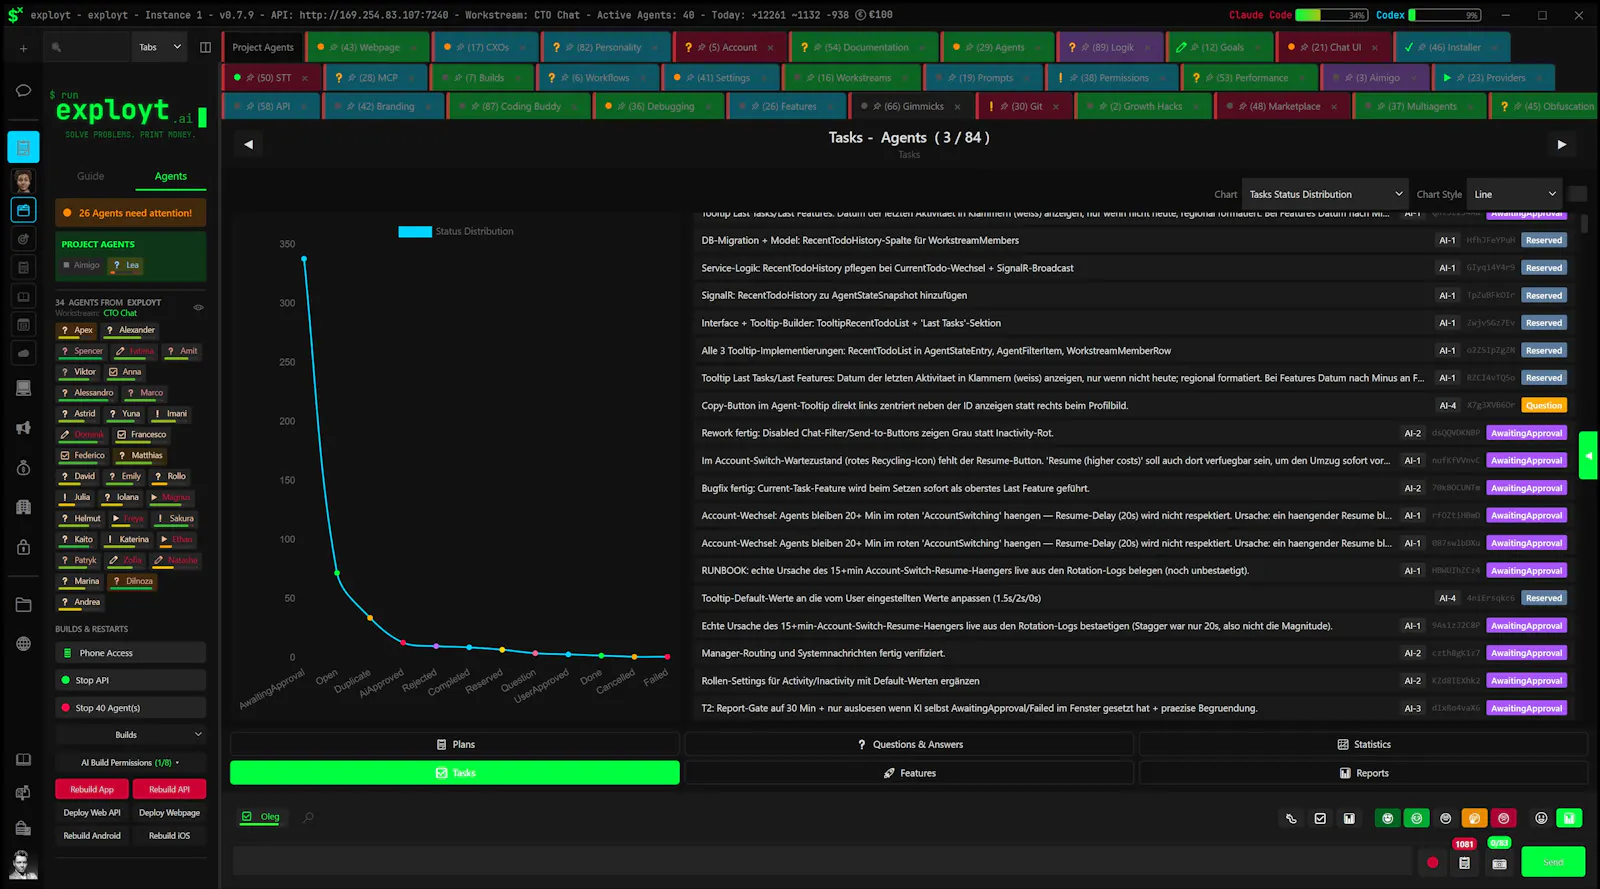Click into the message input field
The width and height of the screenshot is (1600, 889).
pos(820,862)
